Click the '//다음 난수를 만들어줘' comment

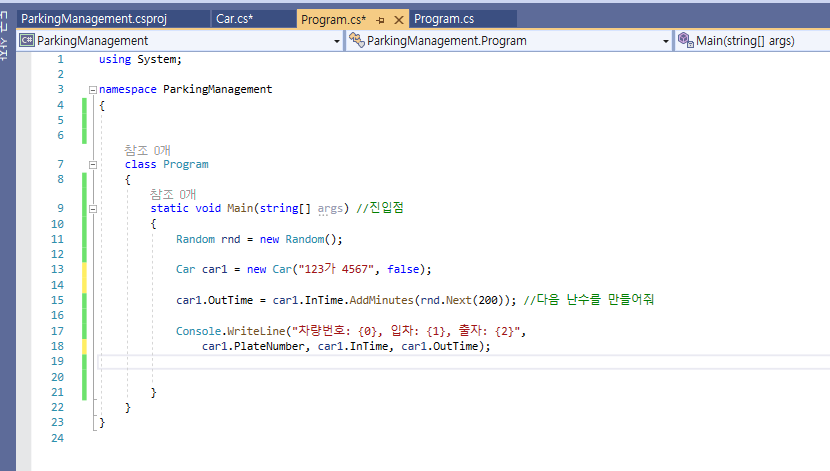(589, 300)
